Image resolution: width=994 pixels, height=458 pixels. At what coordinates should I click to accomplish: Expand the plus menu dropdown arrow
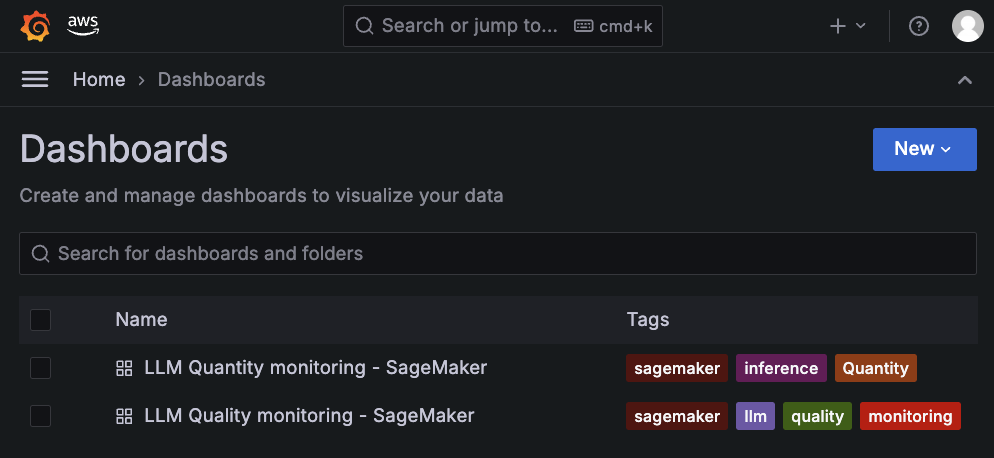[860, 26]
